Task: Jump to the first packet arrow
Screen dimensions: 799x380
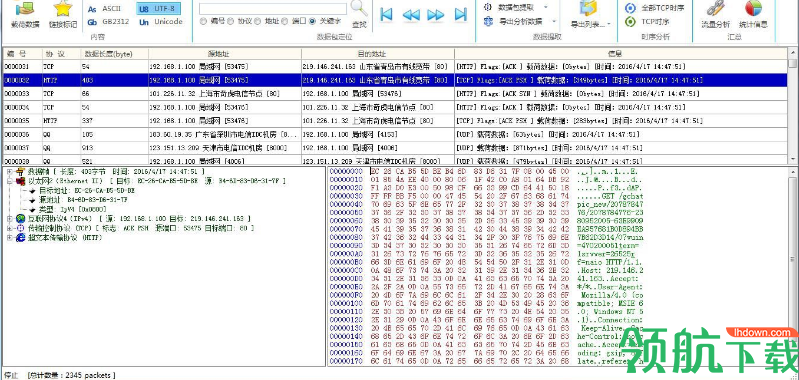Action: pyautogui.click(x=387, y=14)
